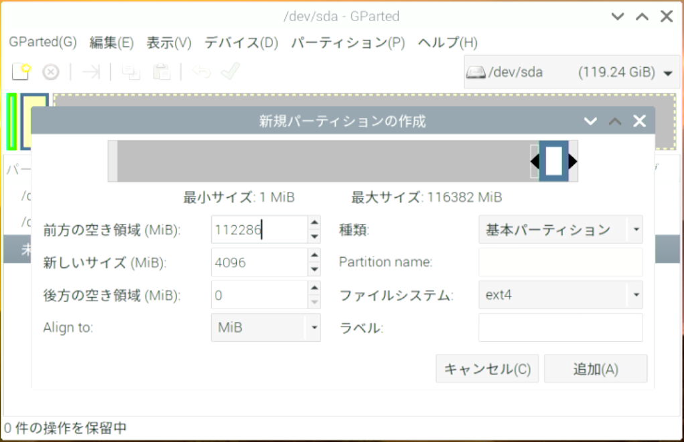The width and height of the screenshot is (684, 442).
Task: Click the 前方の空き領域 input field
Action: tap(259, 230)
